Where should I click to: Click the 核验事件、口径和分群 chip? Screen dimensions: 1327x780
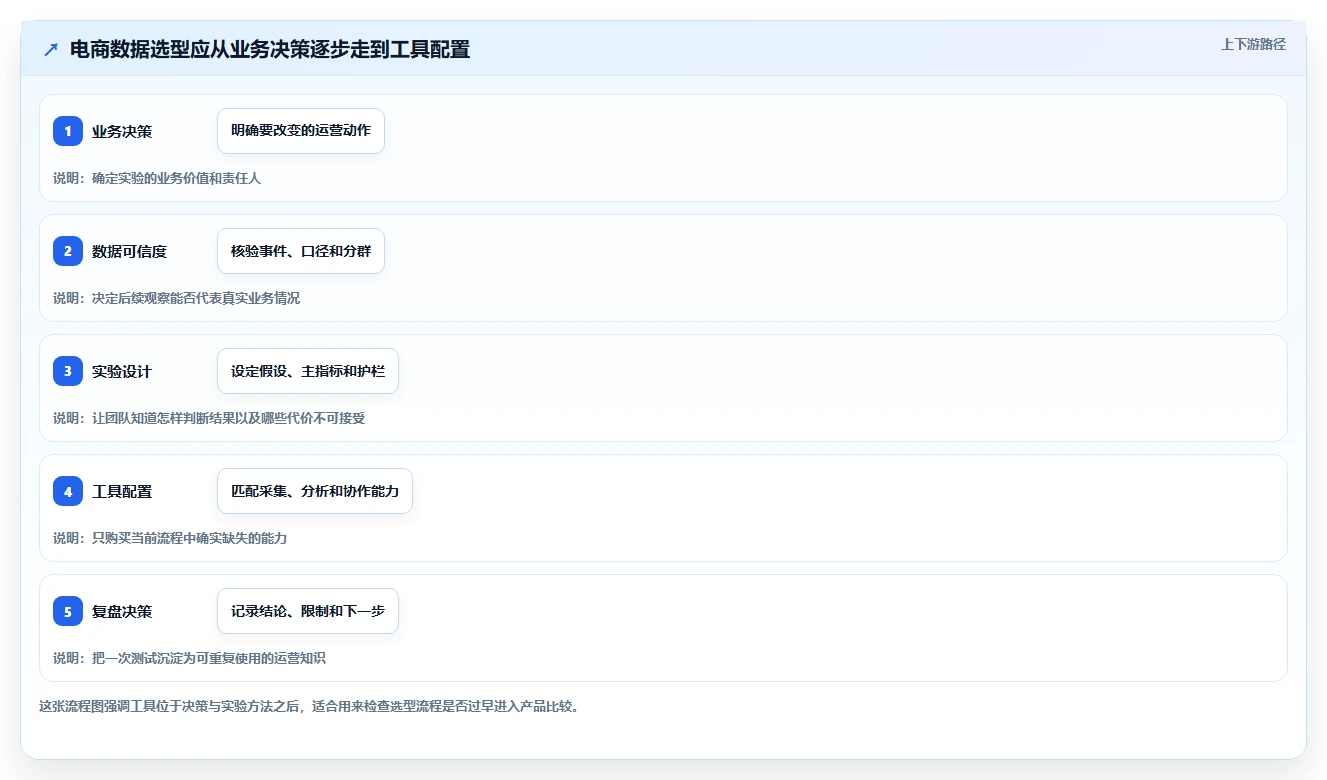(x=301, y=251)
